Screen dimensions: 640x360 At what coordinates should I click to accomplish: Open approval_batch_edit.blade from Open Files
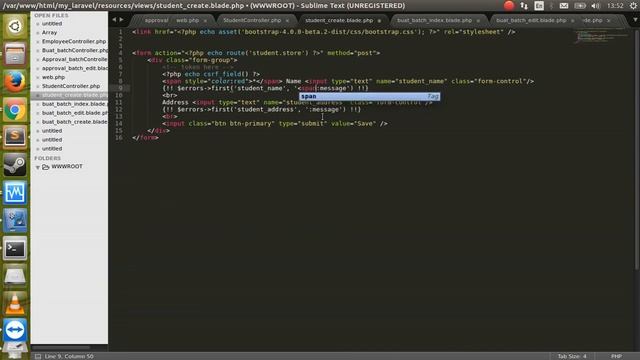click(75, 69)
